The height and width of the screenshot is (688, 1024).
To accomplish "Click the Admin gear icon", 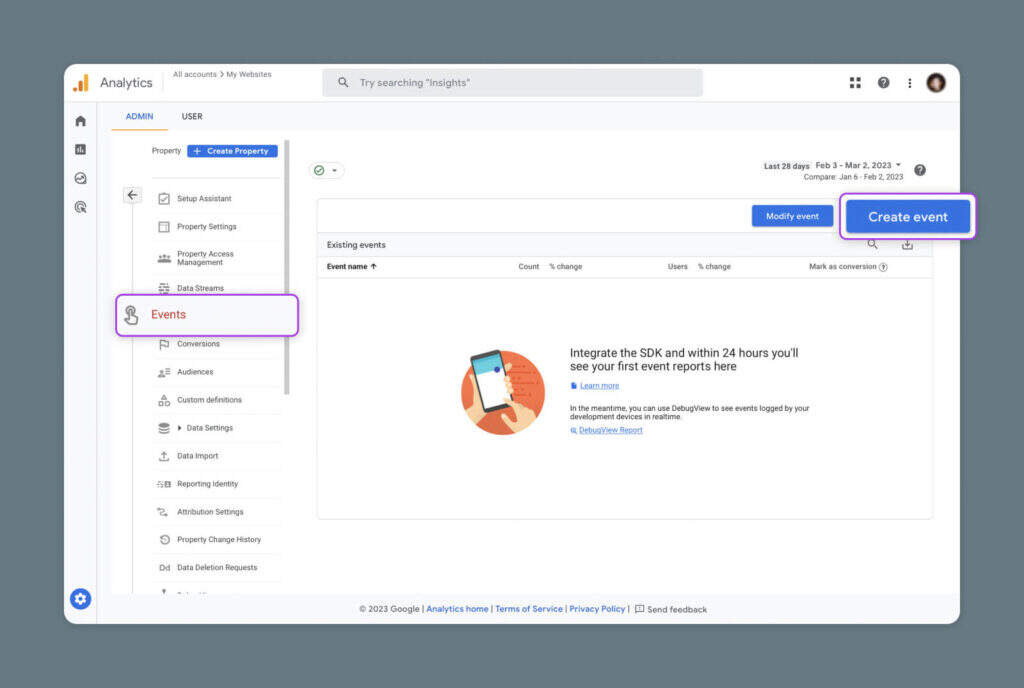I will [81, 599].
